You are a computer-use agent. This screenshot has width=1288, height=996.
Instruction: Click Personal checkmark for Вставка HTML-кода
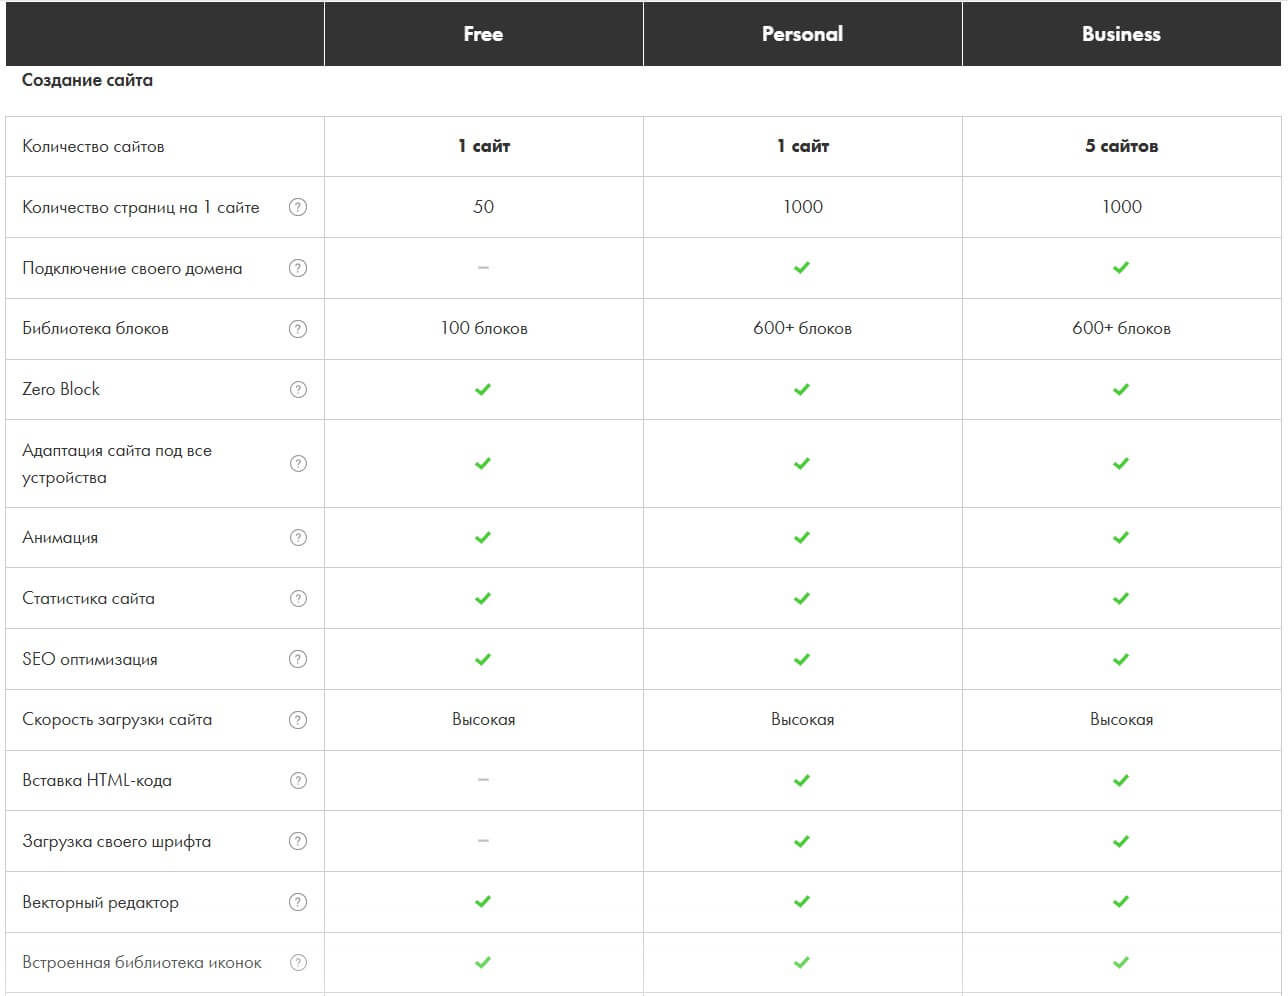802,781
